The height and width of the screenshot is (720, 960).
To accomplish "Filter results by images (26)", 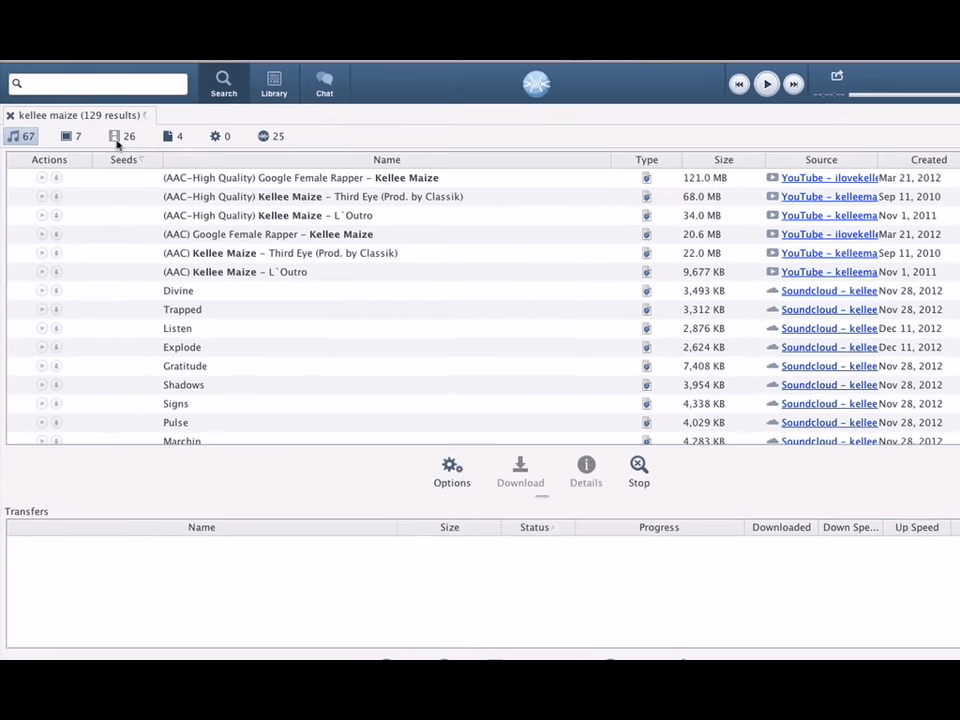I will click(x=122, y=136).
